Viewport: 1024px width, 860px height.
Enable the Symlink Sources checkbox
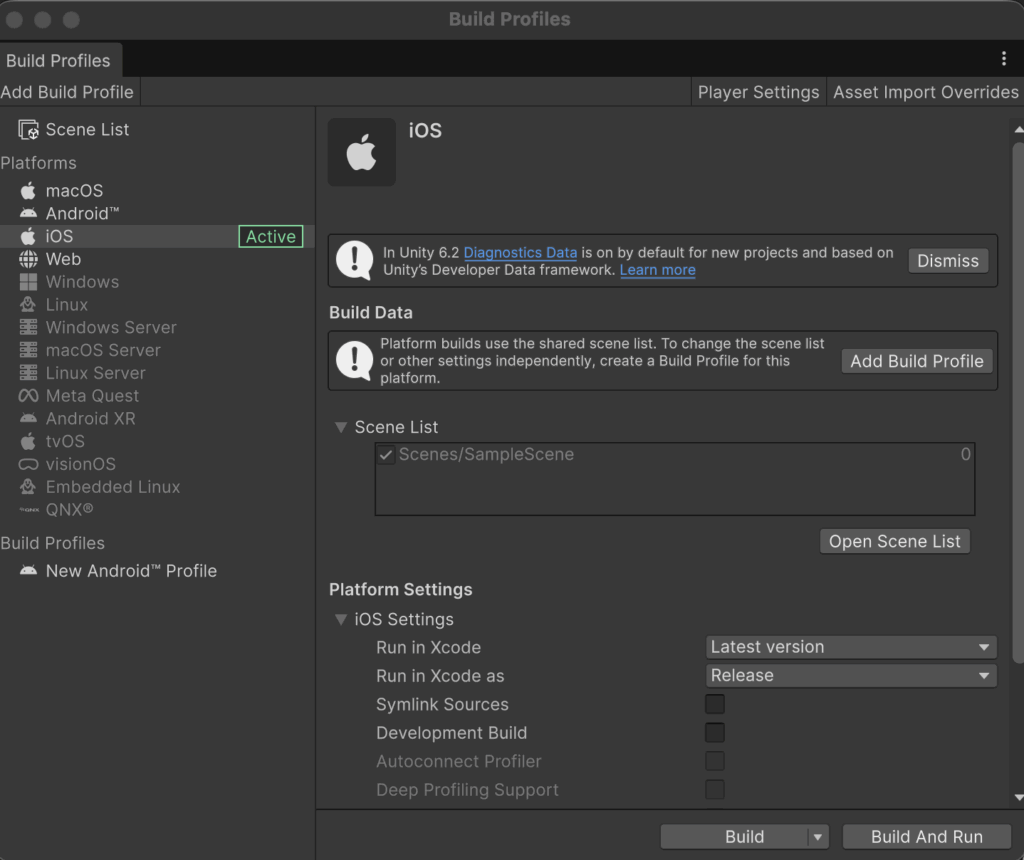point(715,704)
